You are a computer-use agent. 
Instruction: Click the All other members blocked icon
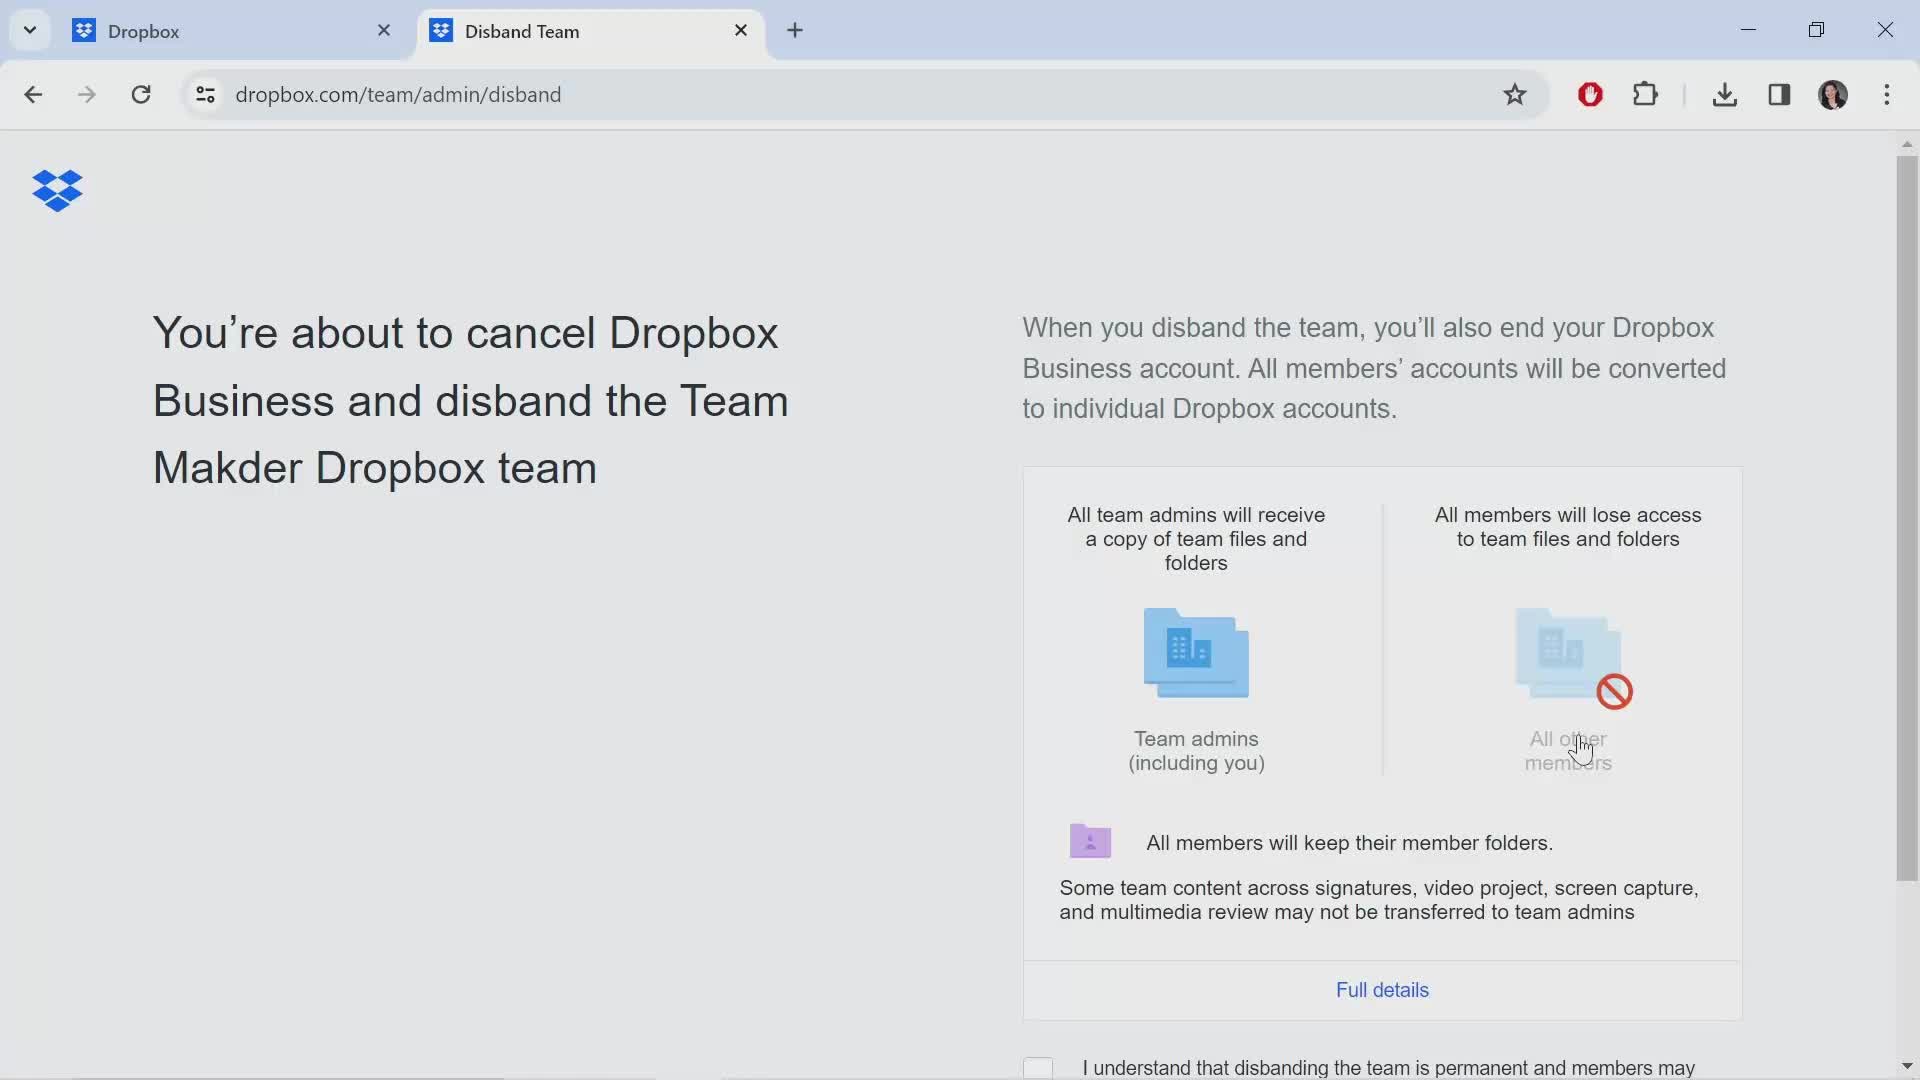[x=1614, y=691]
